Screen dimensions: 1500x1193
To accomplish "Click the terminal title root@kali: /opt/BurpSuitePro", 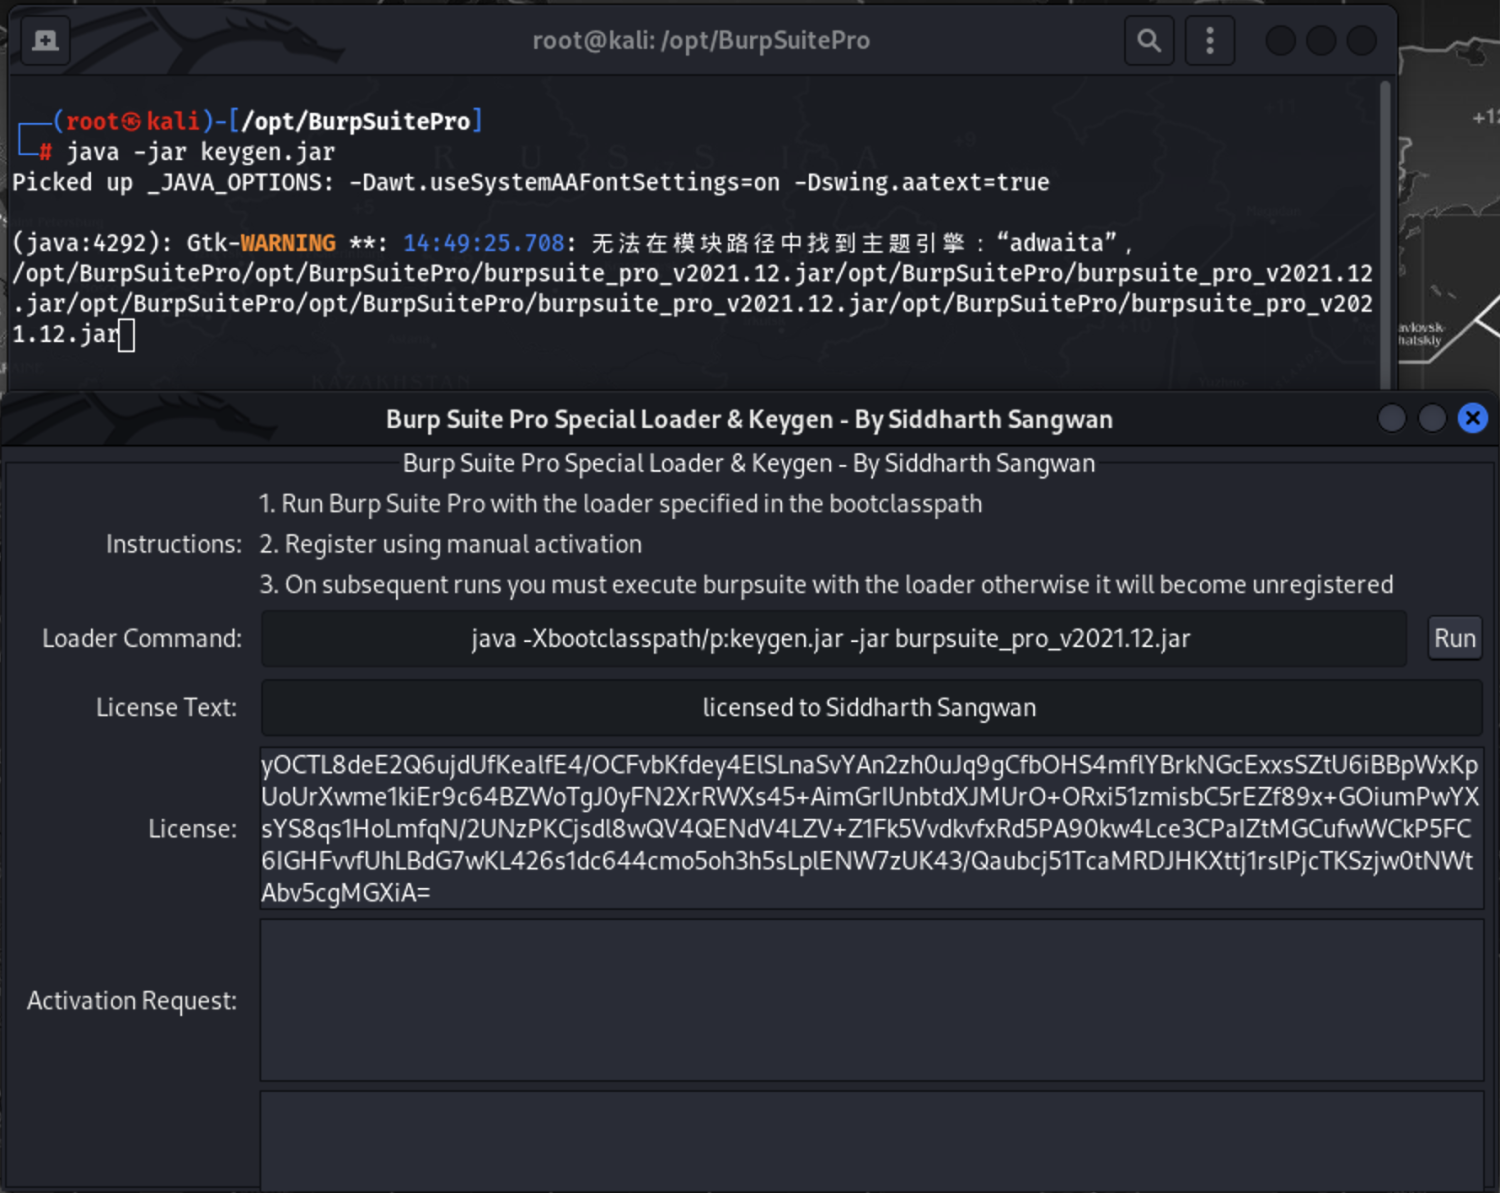I will coord(700,41).
